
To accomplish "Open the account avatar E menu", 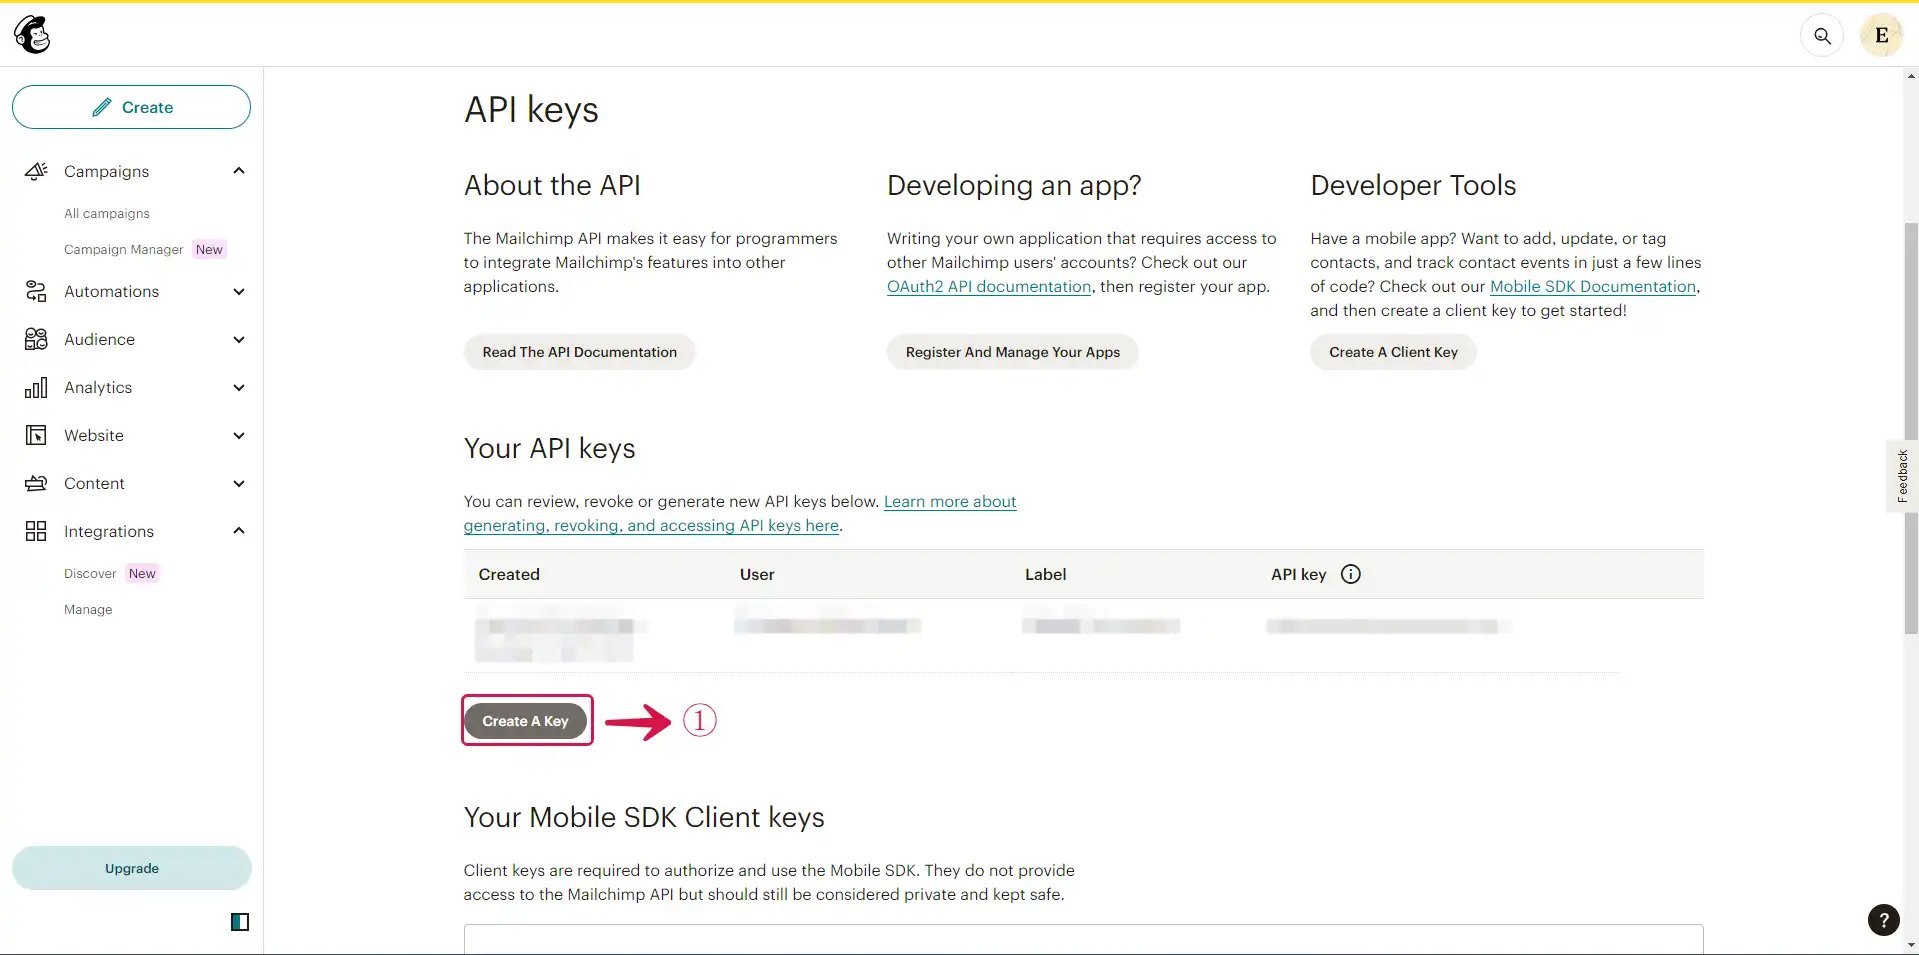I will click(x=1881, y=36).
